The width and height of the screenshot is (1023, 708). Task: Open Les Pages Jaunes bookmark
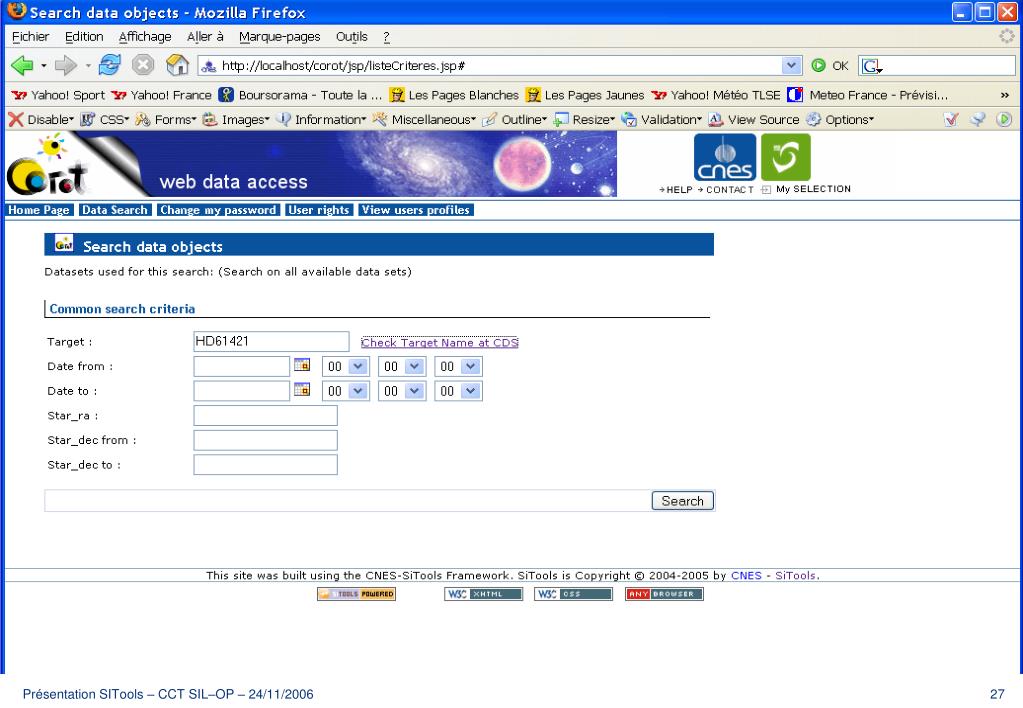point(585,95)
